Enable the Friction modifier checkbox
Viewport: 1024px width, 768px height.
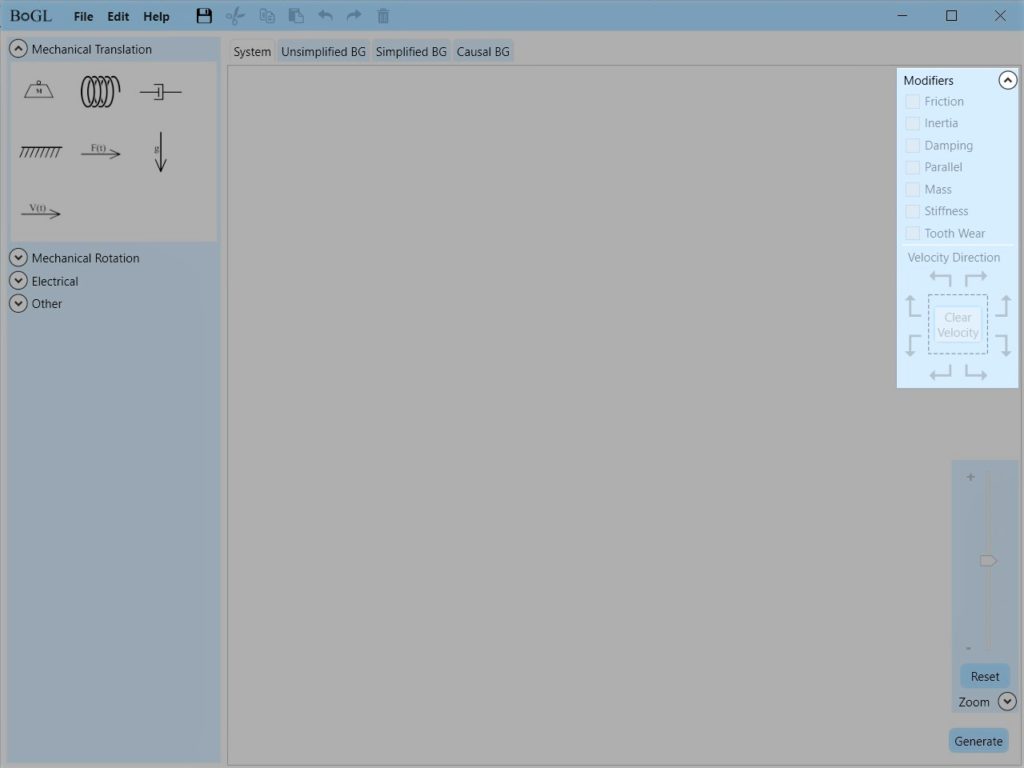coord(912,102)
